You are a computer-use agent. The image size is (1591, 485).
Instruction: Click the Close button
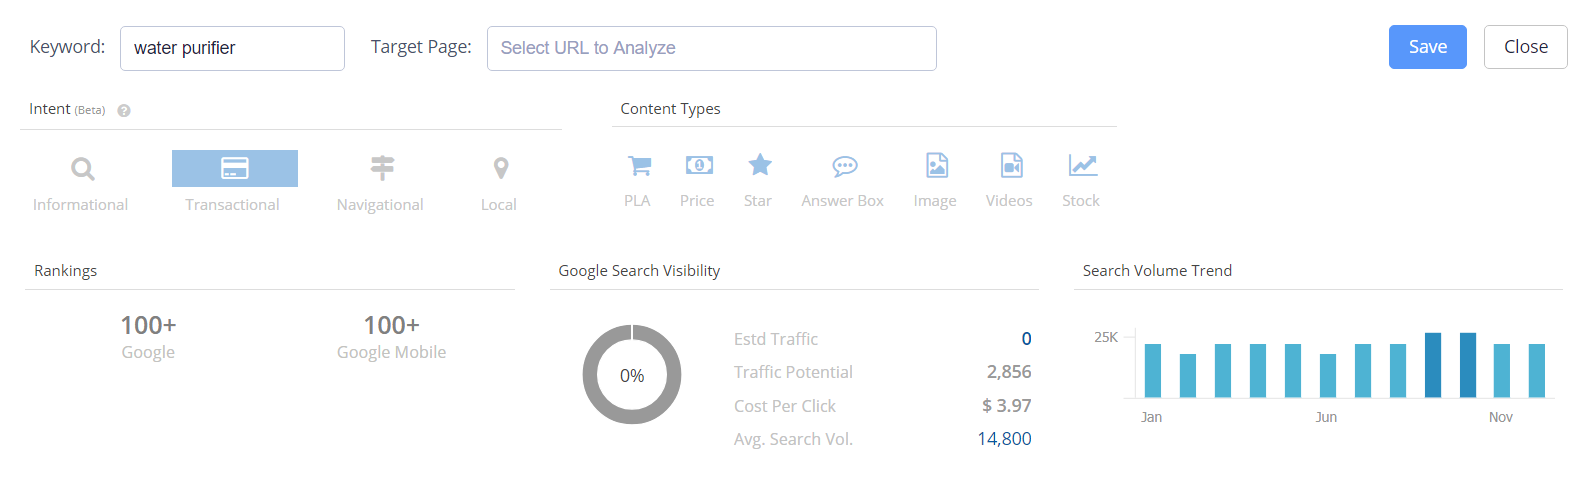[x=1526, y=47]
